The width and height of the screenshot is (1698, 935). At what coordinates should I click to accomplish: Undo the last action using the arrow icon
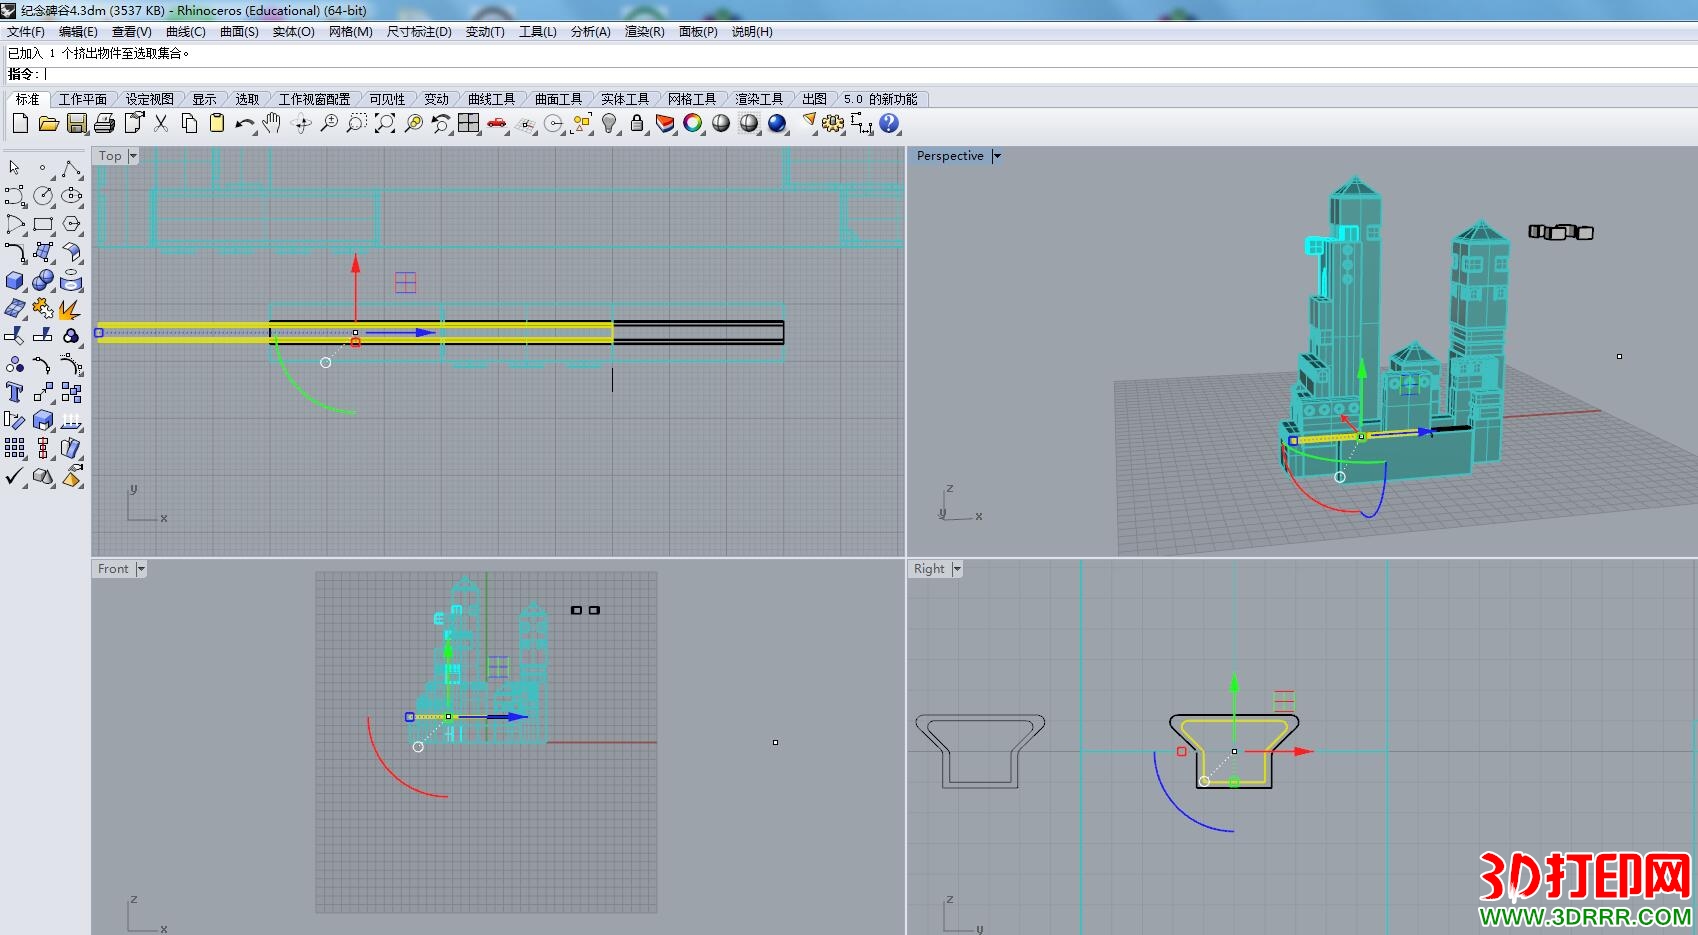(245, 123)
